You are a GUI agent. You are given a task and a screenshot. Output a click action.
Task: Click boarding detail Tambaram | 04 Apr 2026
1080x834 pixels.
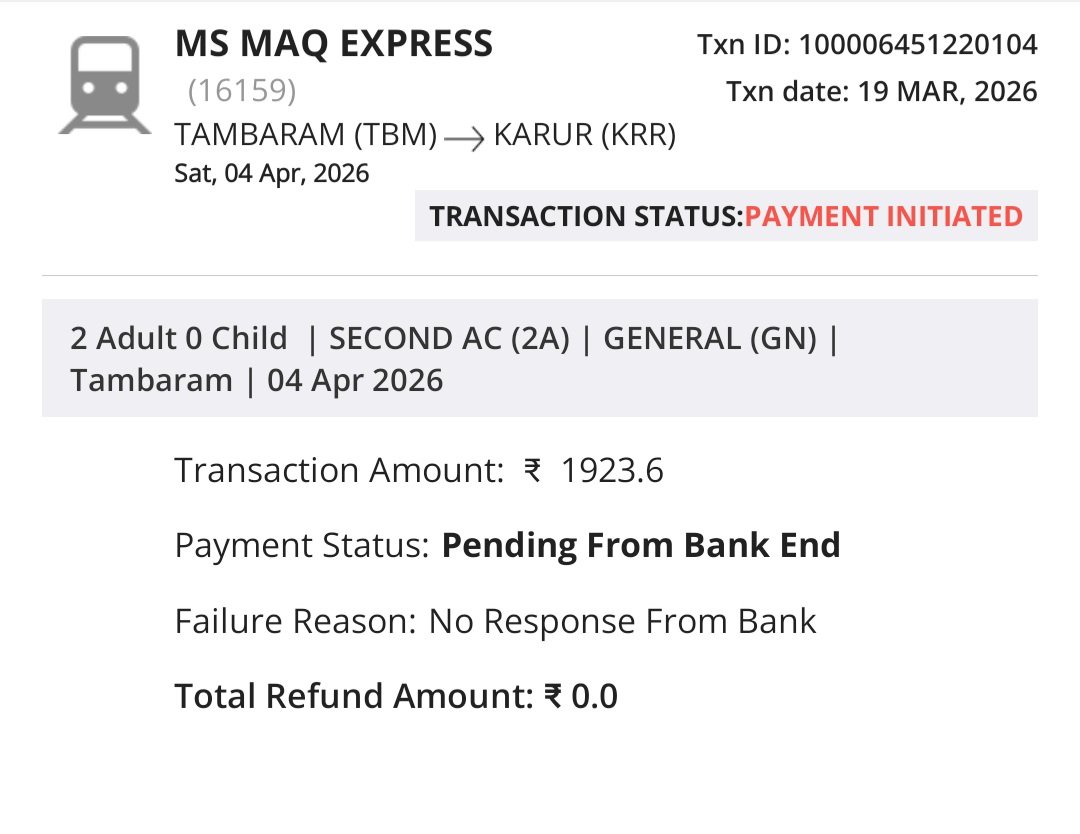pyautogui.click(x=257, y=381)
